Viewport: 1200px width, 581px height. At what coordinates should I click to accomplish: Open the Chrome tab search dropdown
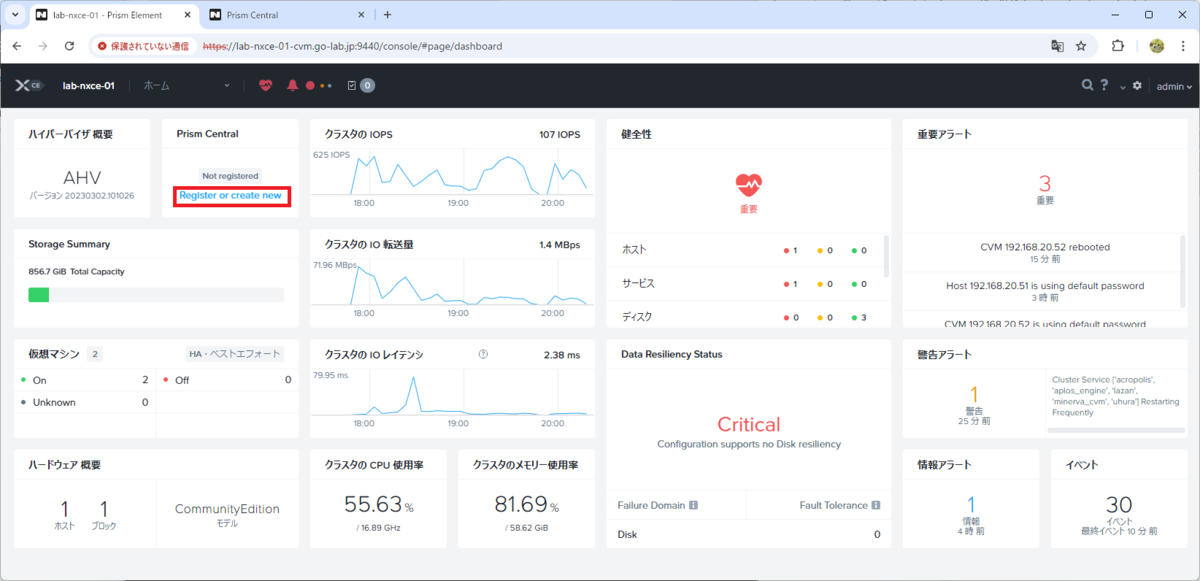click(15, 15)
